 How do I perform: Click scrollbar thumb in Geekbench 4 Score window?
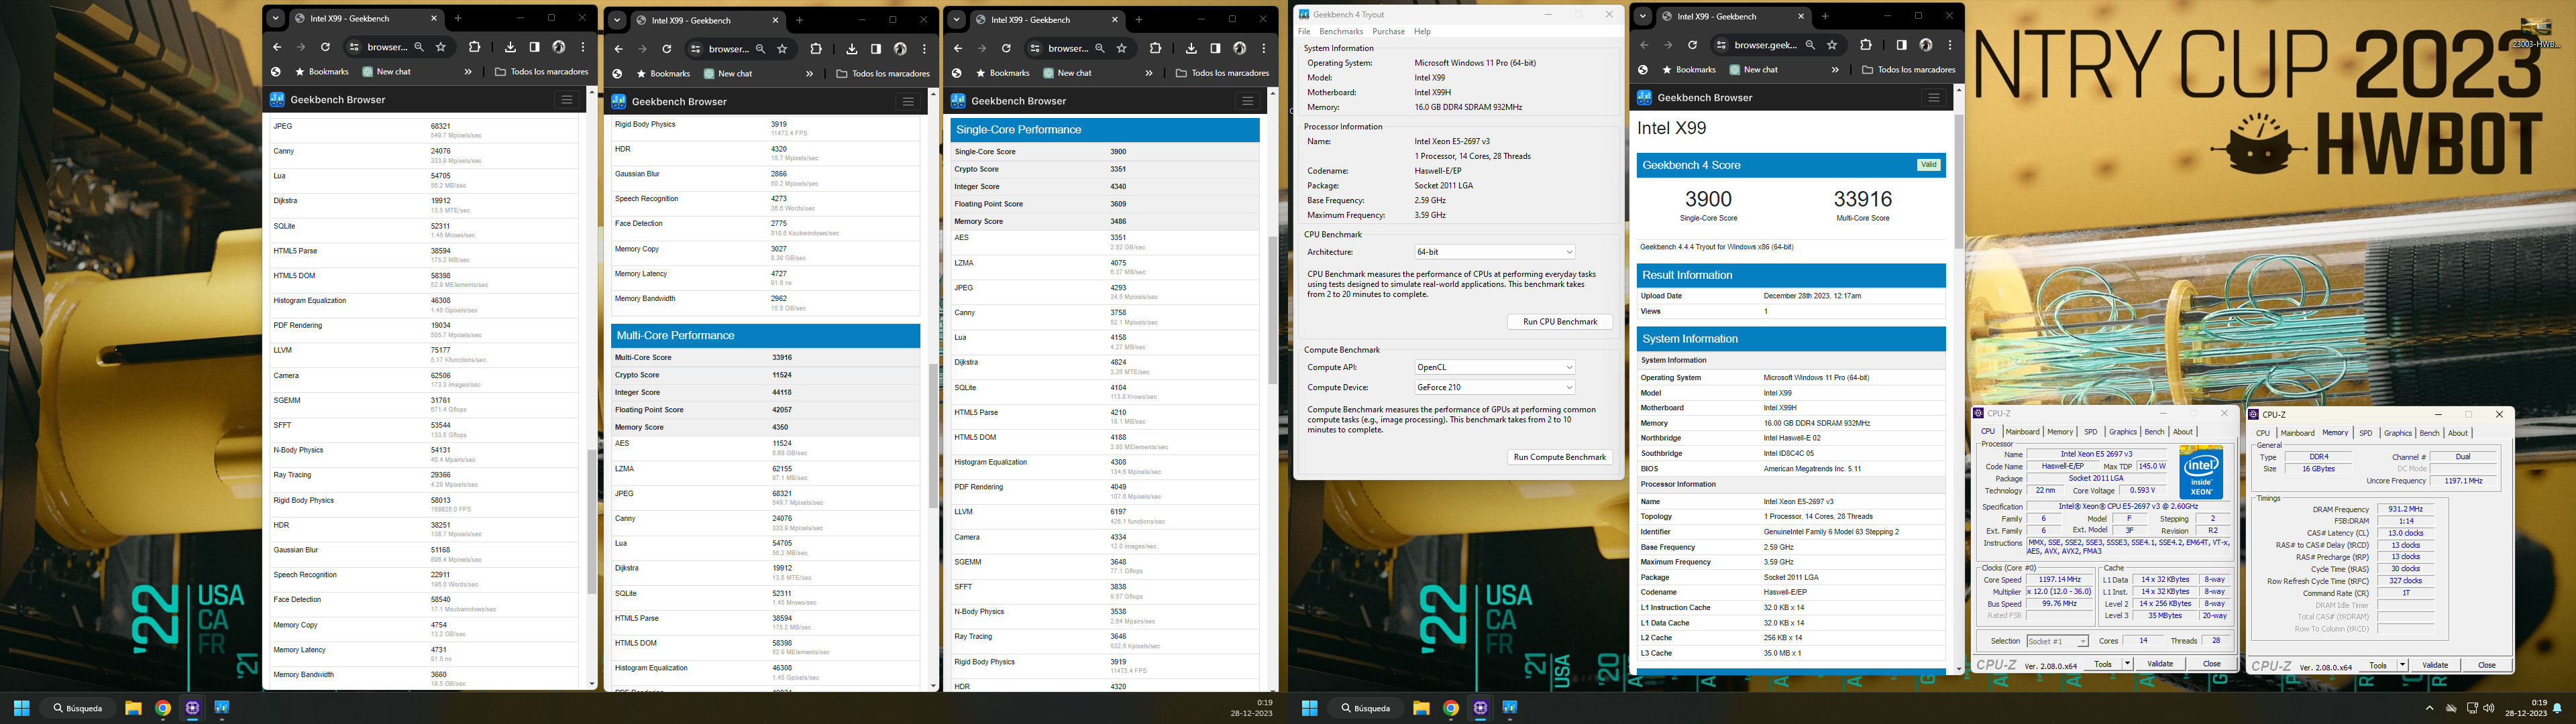[1959, 181]
